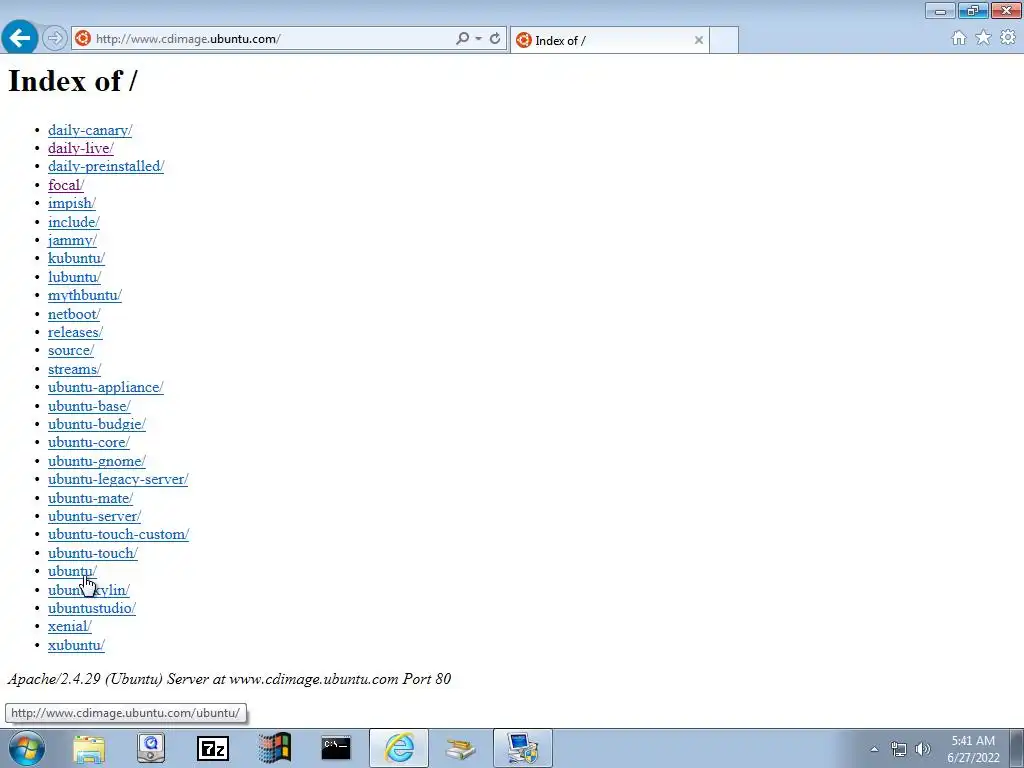
Task: Go back with the browser Back arrow
Action: pos(20,38)
